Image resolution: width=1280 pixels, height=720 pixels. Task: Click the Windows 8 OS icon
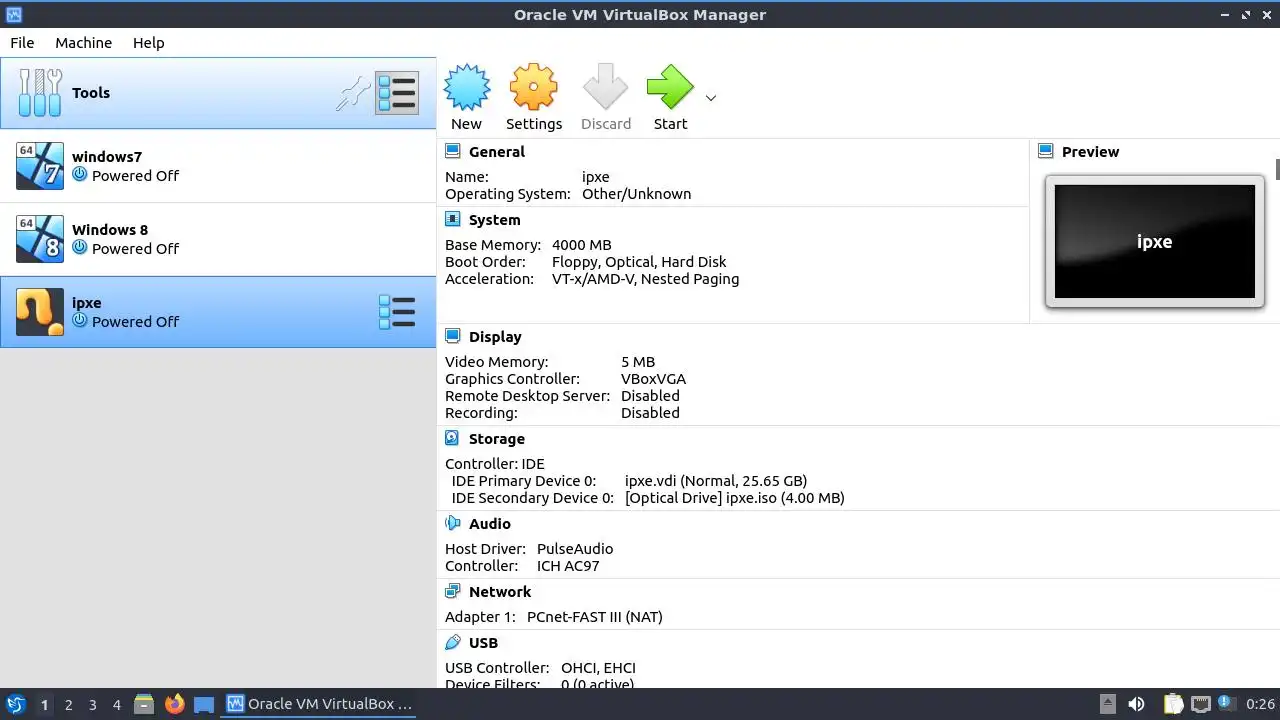(40, 239)
